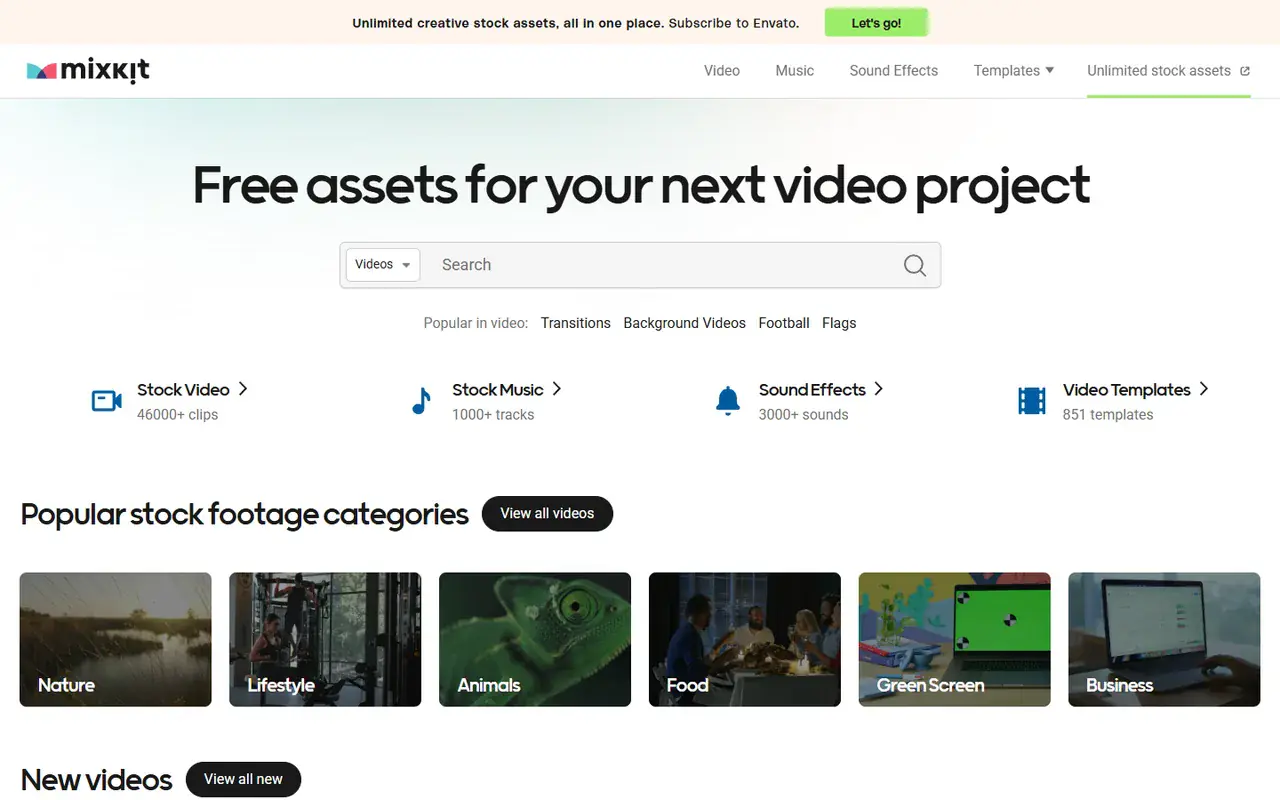1280x800 pixels.
Task: Click the '1000+ tracks' text
Action: tap(493, 415)
